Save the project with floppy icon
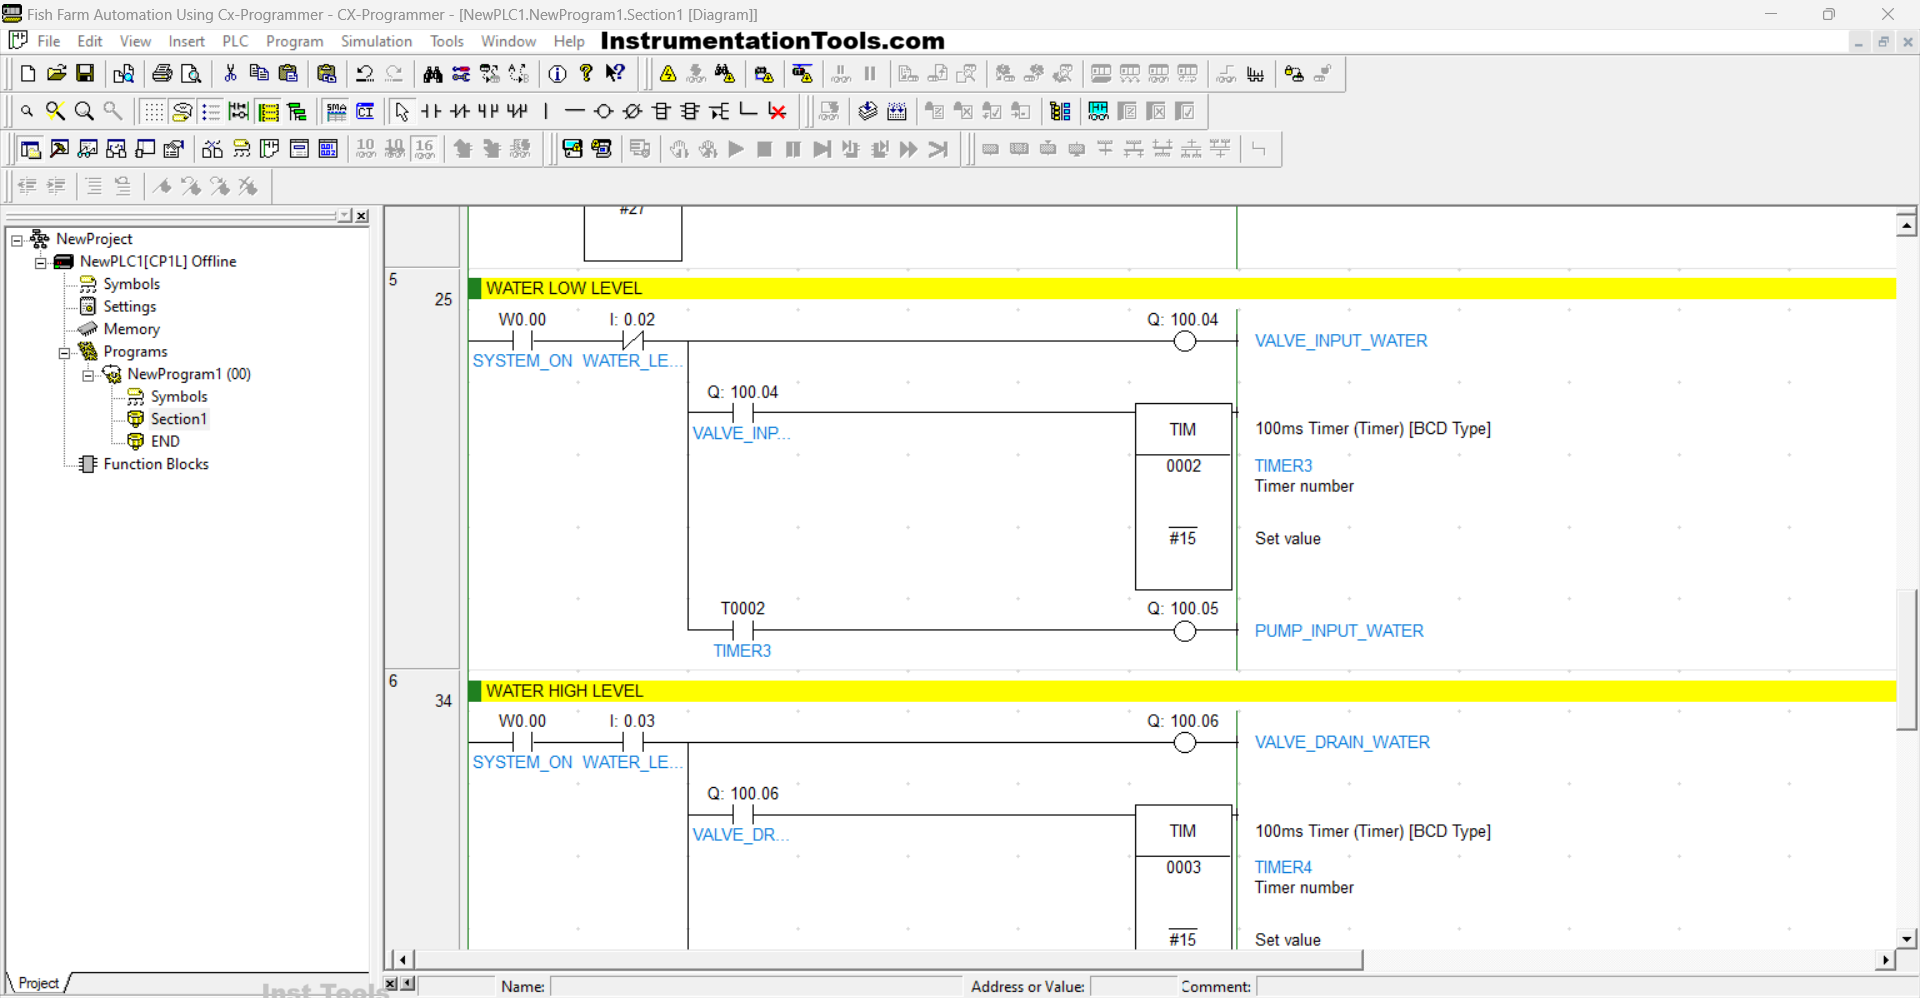This screenshot has width=1920, height=998. click(x=86, y=74)
